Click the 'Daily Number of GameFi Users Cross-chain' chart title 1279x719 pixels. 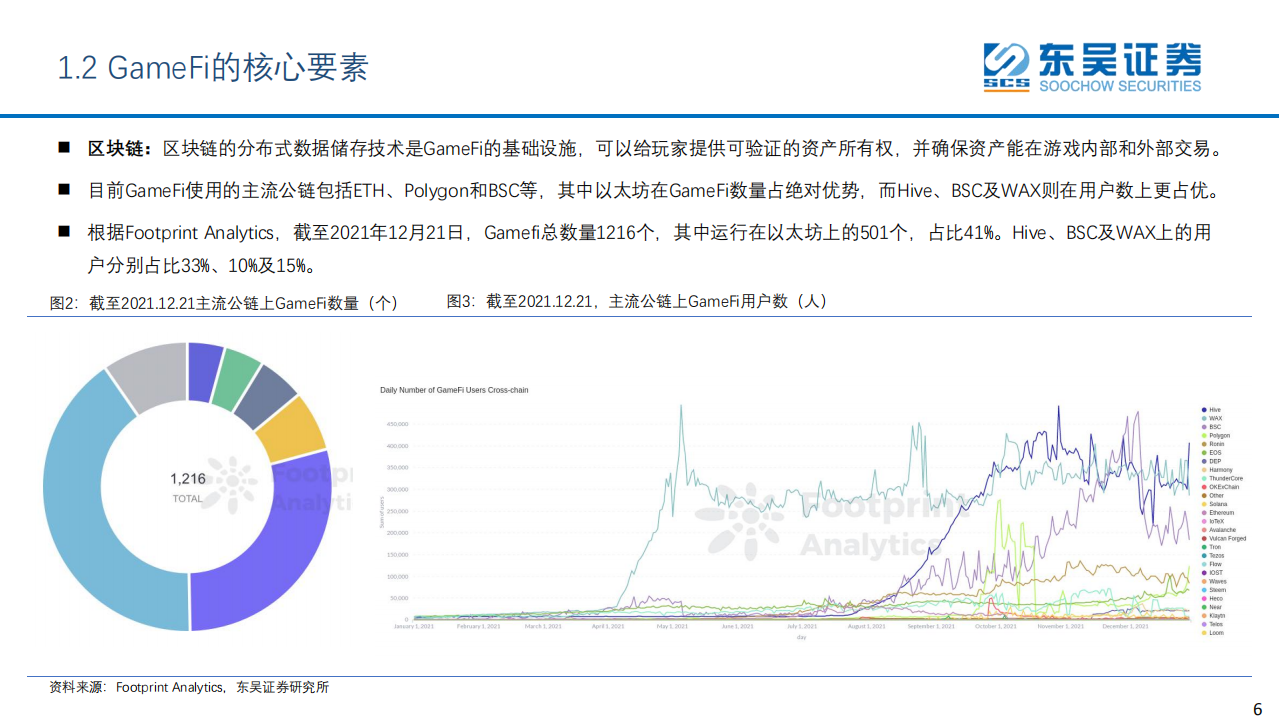click(x=454, y=390)
